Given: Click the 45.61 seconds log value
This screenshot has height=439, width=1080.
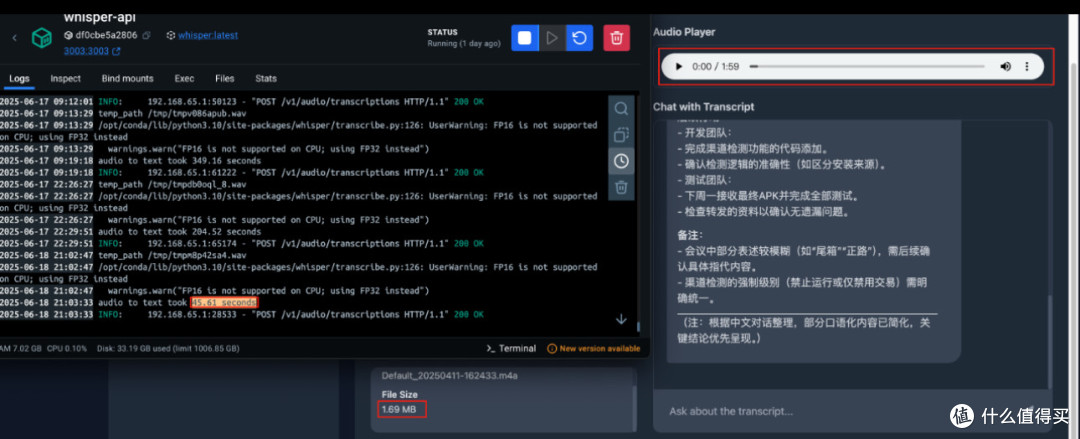Looking at the screenshot, I should pyautogui.click(x=225, y=303).
